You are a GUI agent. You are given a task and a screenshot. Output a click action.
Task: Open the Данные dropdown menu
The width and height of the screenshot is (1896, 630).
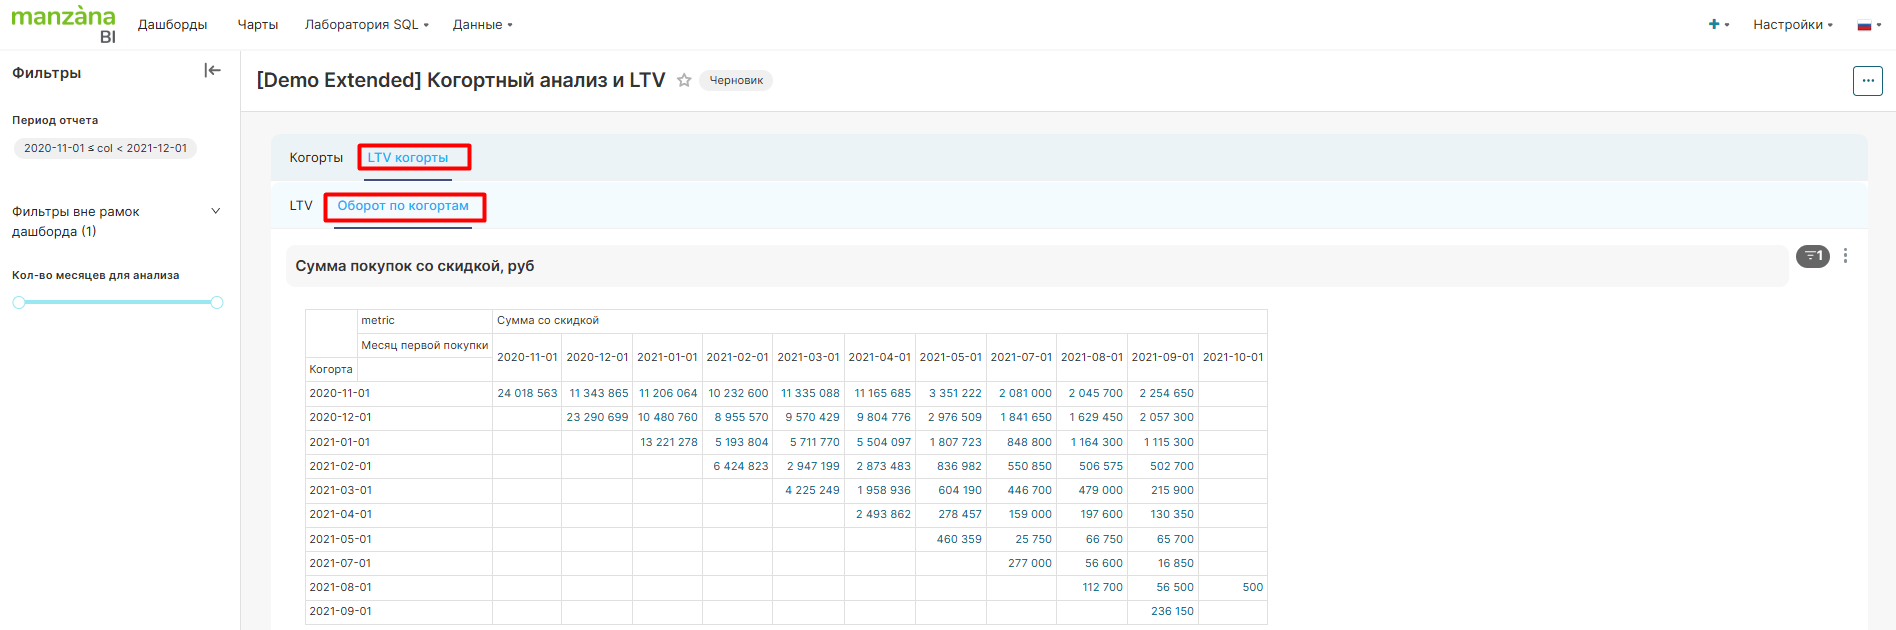tap(482, 24)
